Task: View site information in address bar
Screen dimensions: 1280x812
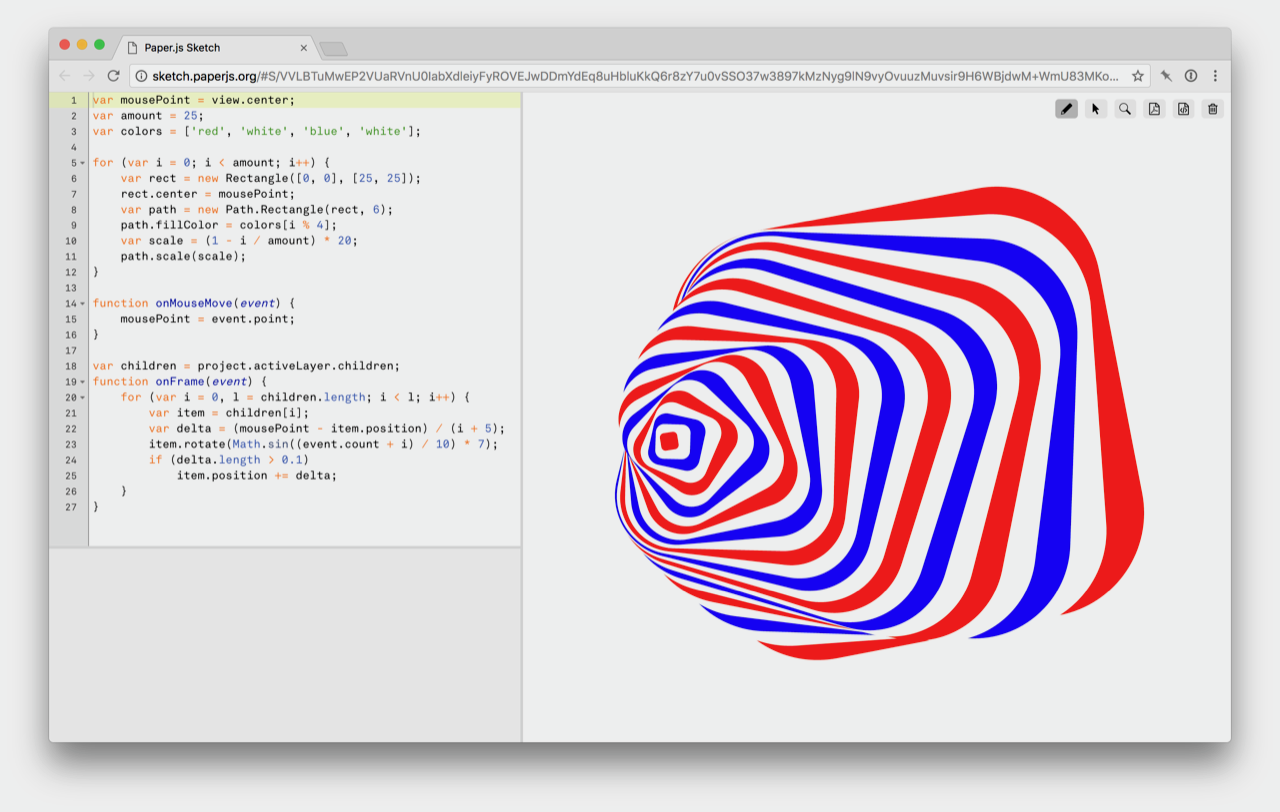Action: 141,76
